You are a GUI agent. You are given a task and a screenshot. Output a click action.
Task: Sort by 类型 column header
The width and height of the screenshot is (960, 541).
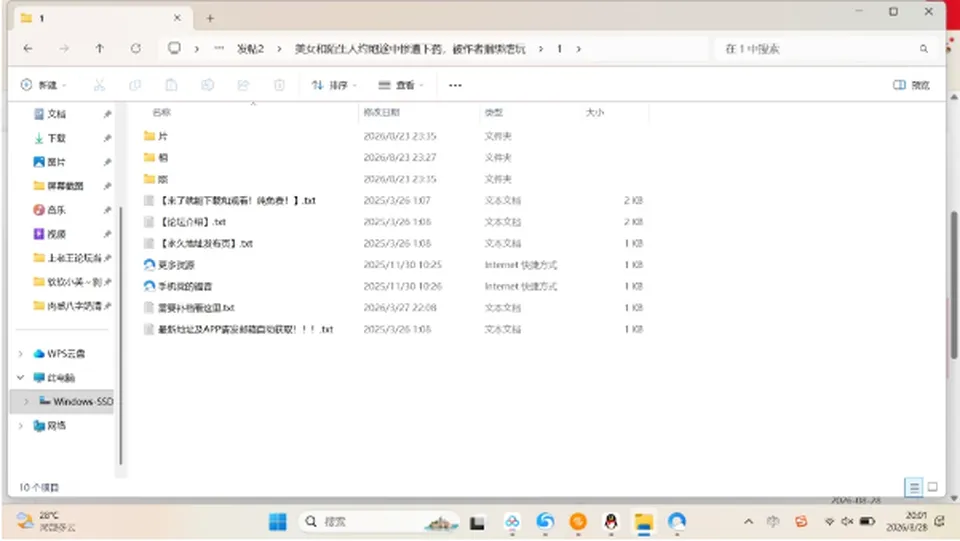click(493, 112)
